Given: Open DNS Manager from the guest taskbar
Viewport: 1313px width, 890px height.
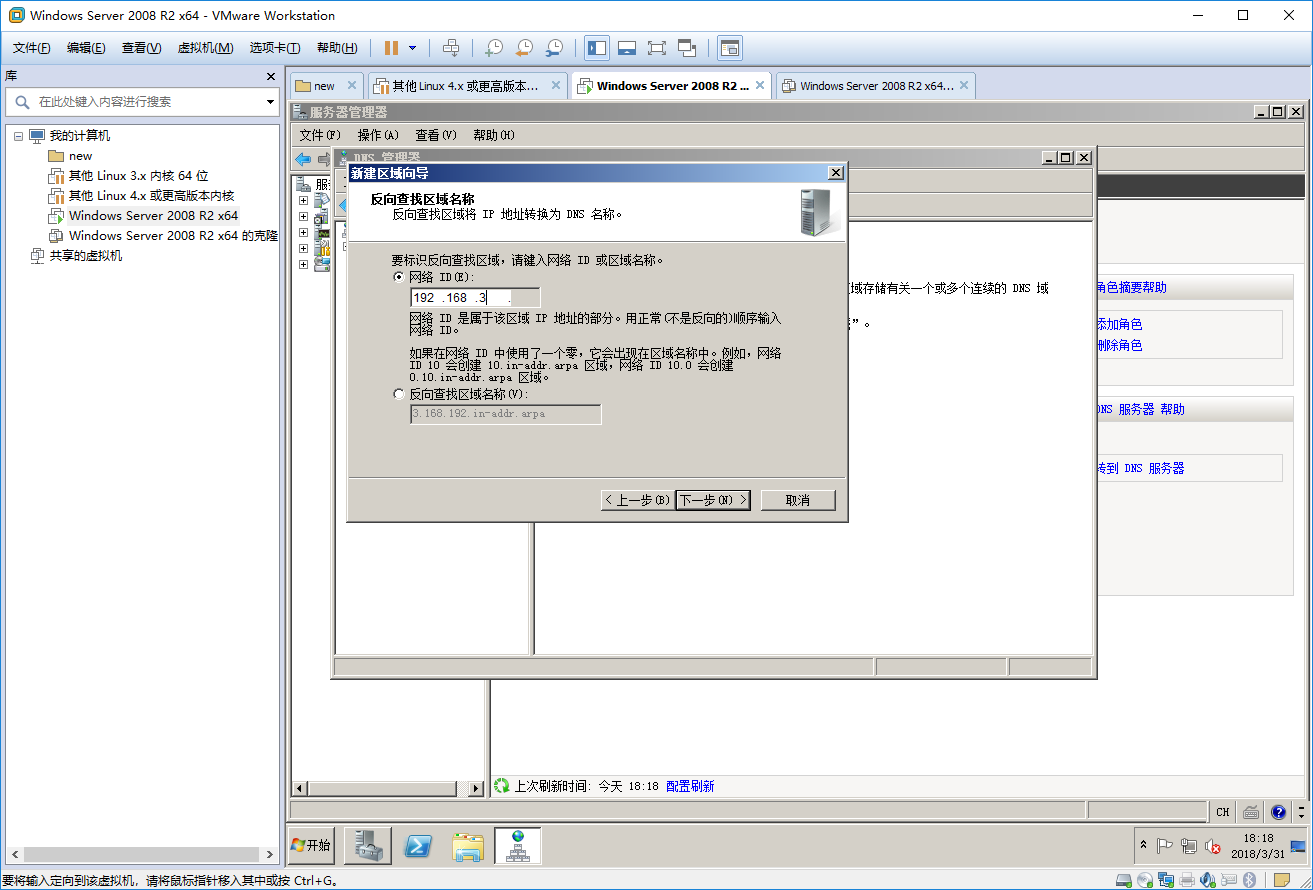Looking at the screenshot, I should (x=517, y=845).
